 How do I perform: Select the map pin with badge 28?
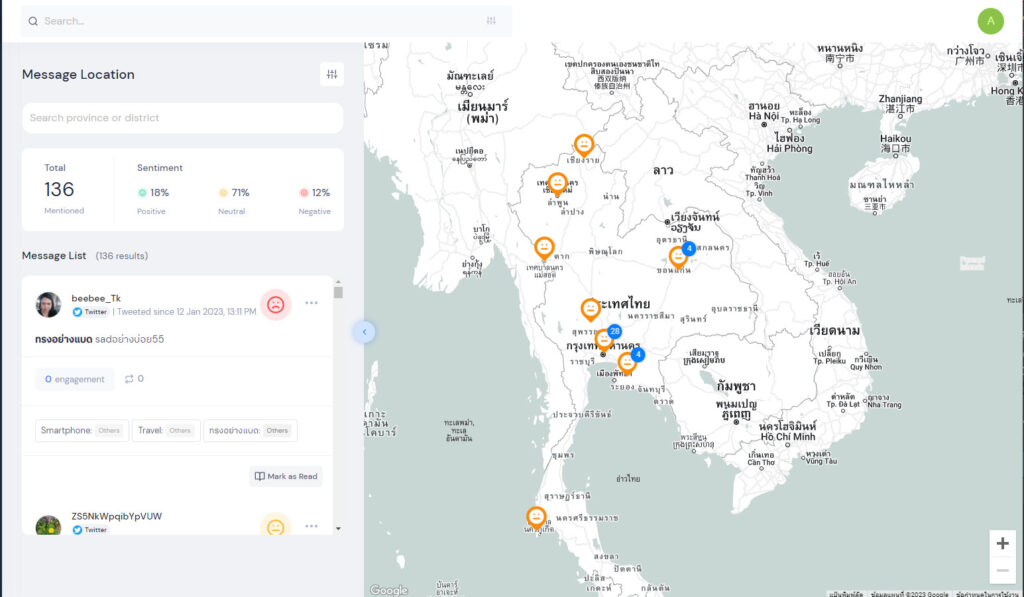(604, 340)
